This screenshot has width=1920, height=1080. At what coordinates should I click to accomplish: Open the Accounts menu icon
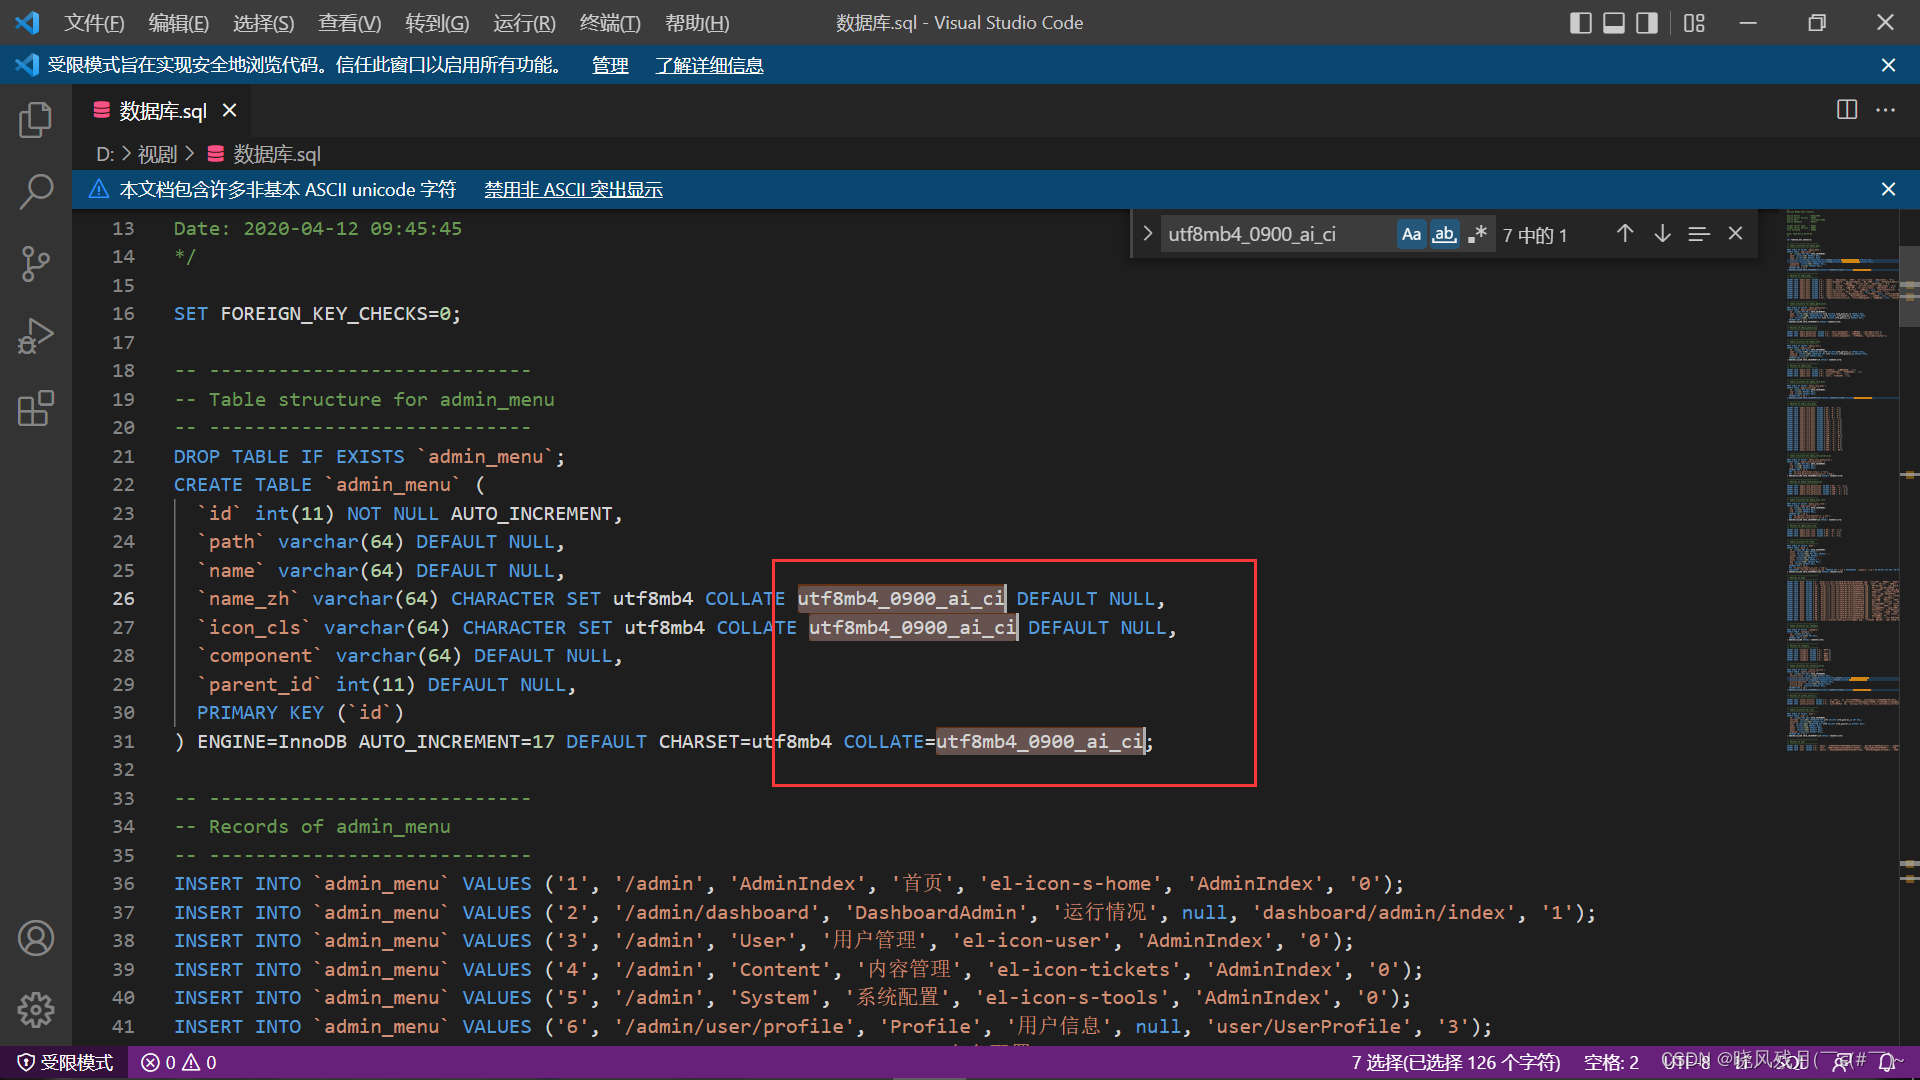point(36,938)
